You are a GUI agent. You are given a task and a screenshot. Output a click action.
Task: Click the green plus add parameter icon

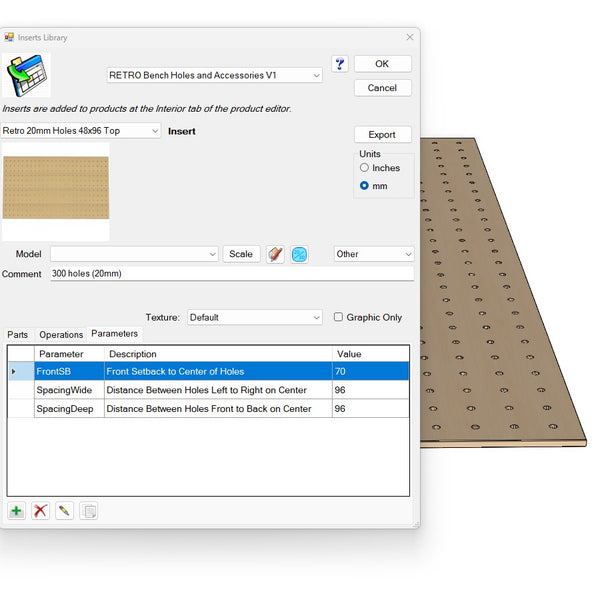tap(16, 511)
